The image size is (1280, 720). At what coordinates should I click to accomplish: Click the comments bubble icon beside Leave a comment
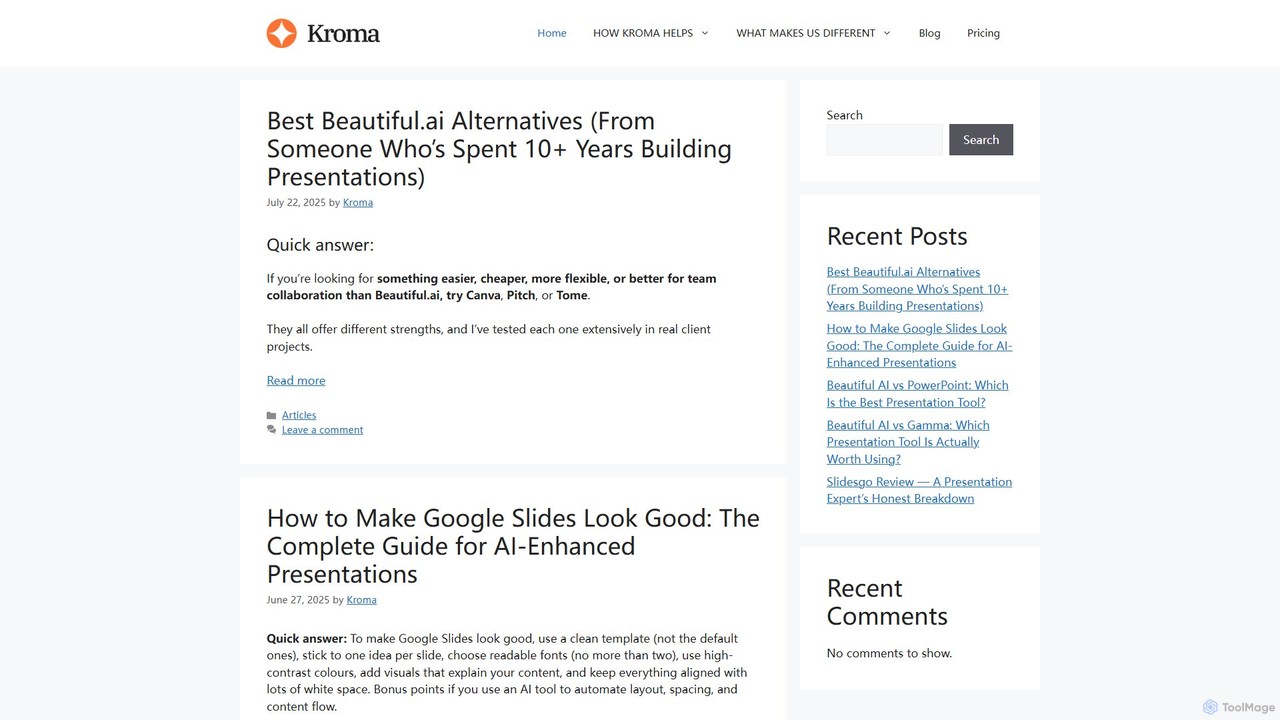tap(272, 430)
